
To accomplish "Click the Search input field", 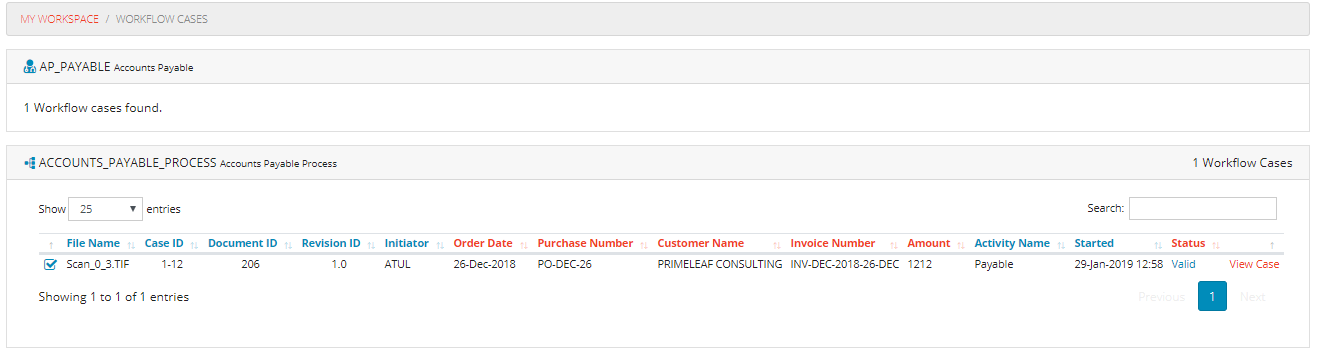I will [x=1203, y=208].
